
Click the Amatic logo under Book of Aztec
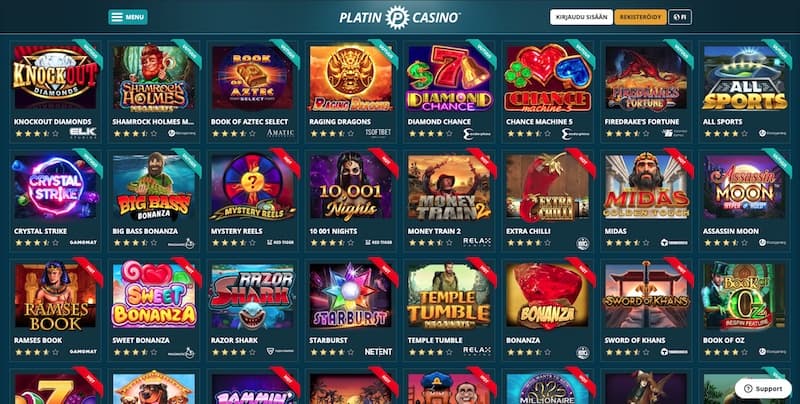pyautogui.click(x=280, y=133)
